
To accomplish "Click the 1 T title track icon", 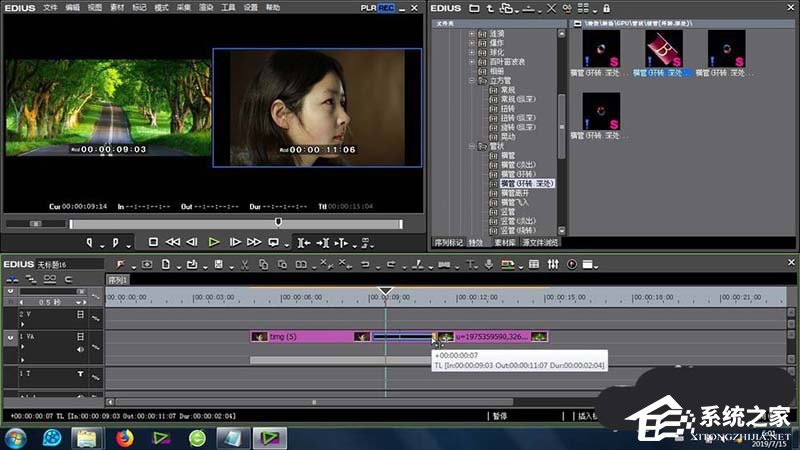I will [79, 373].
